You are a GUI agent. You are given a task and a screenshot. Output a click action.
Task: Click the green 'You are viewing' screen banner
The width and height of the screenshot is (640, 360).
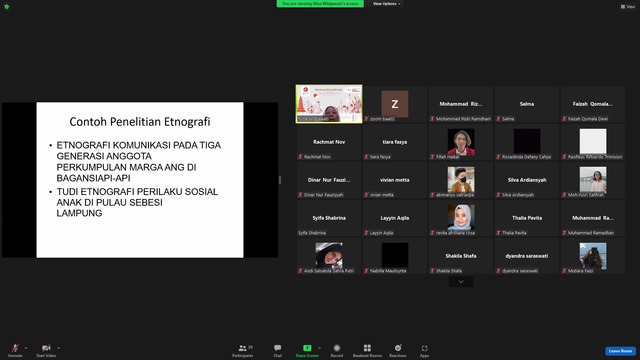click(320, 4)
